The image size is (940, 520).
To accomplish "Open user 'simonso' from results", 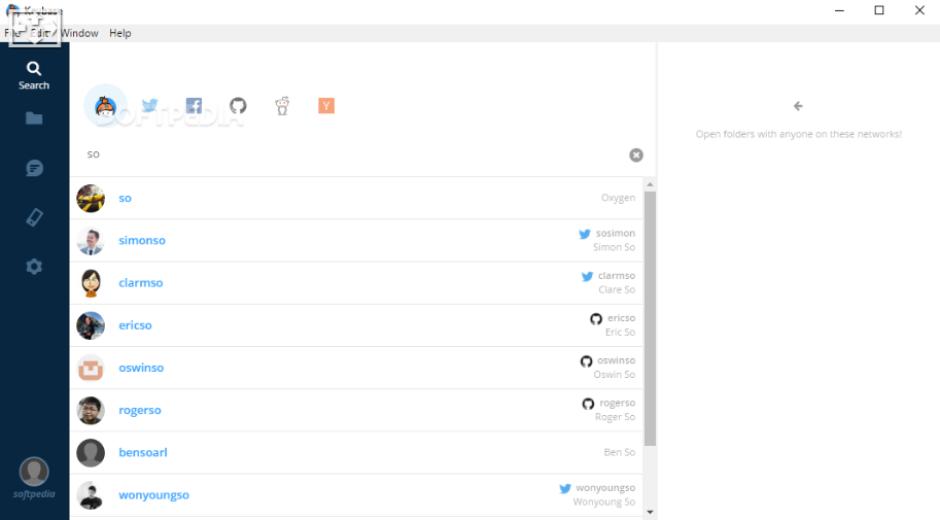I will coord(357,241).
